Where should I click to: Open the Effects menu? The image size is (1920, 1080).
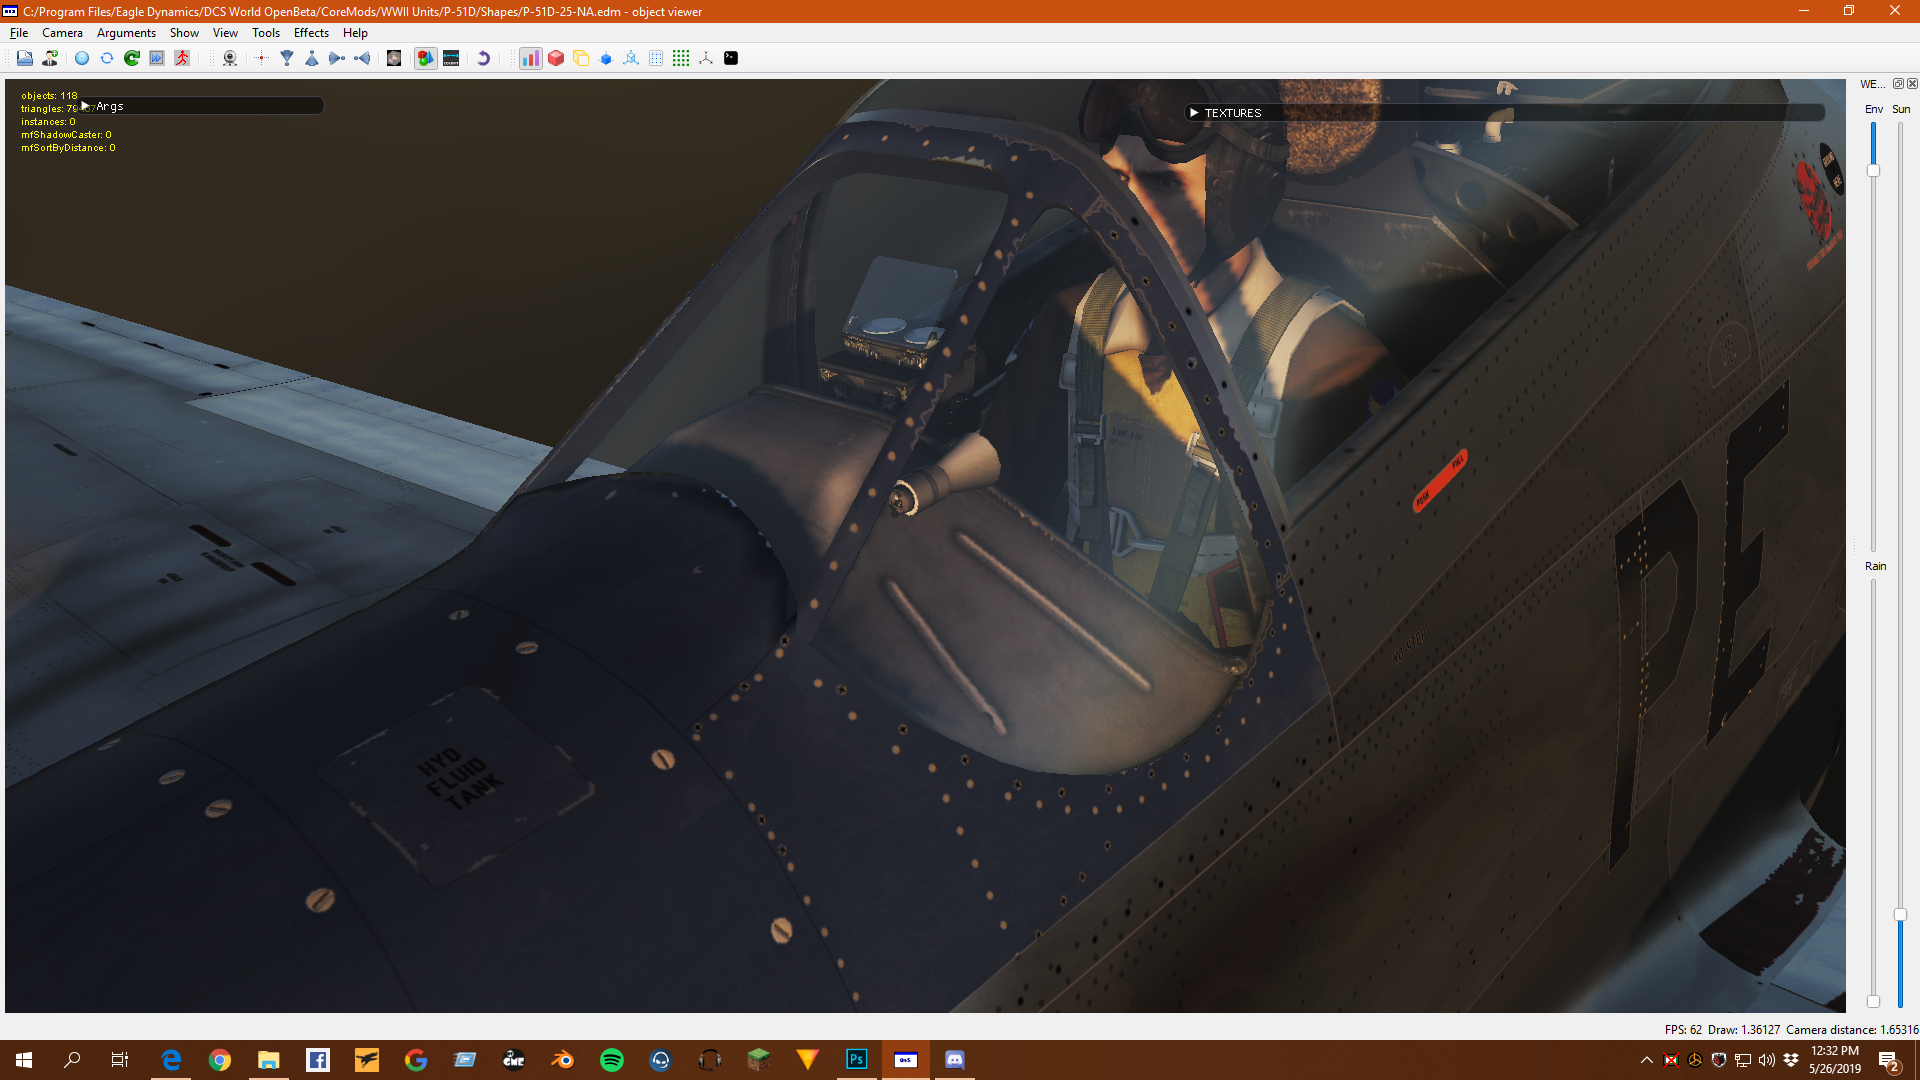click(x=311, y=33)
